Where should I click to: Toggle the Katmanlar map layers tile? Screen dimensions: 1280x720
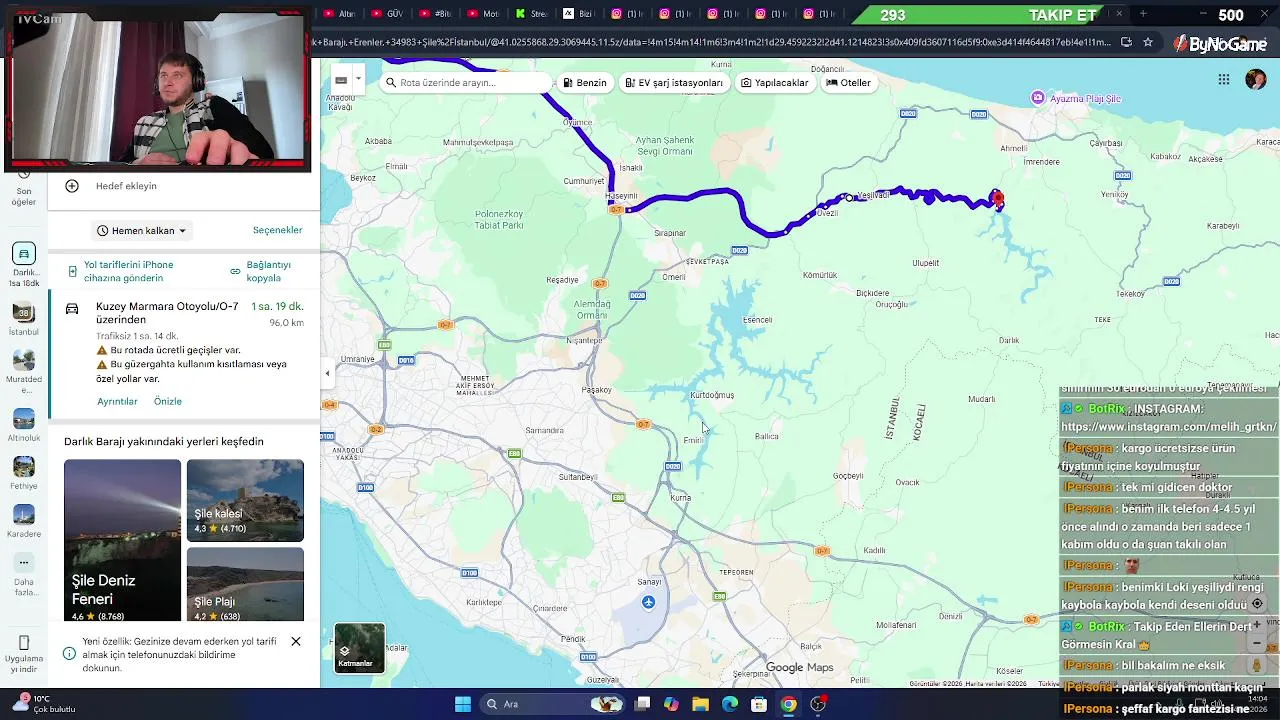pyautogui.click(x=359, y=647)
